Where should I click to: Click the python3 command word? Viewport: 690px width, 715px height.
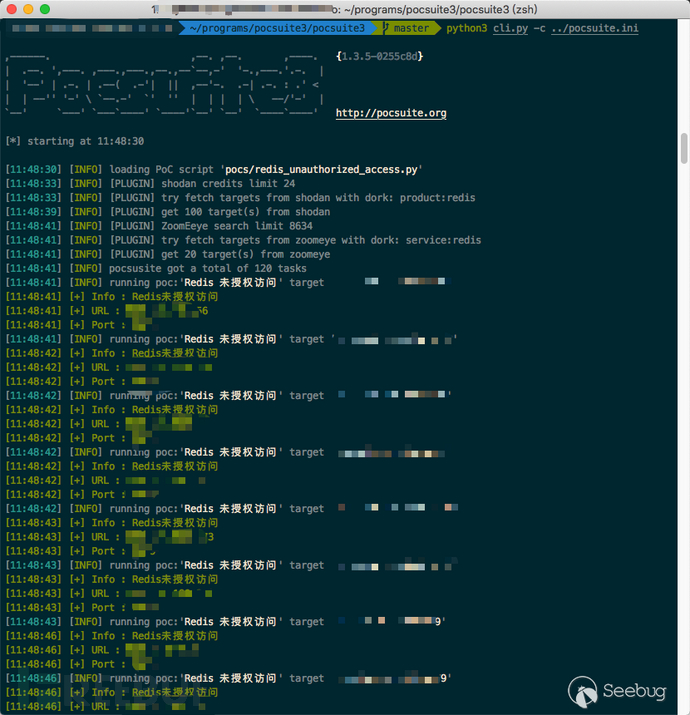pos(467,28)
